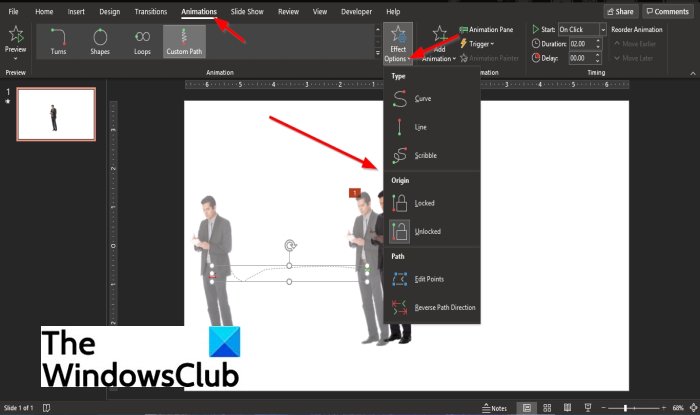This screenshot has width=700, height=415.
Task: Open the Comments button
Action: pyautogui.click(x=668, y=12)
